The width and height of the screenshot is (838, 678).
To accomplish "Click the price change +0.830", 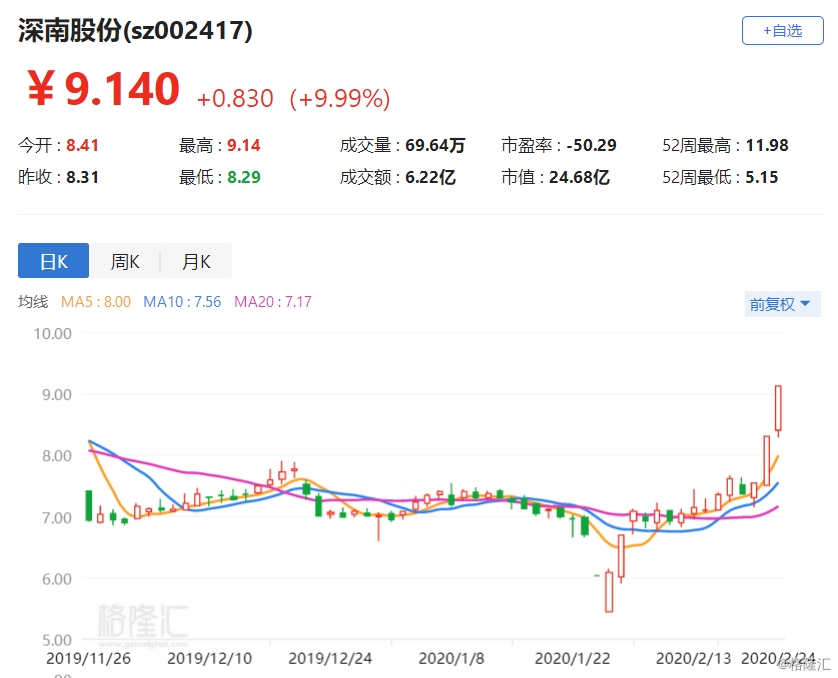I will pyautogui.click(x=235, y=98).
